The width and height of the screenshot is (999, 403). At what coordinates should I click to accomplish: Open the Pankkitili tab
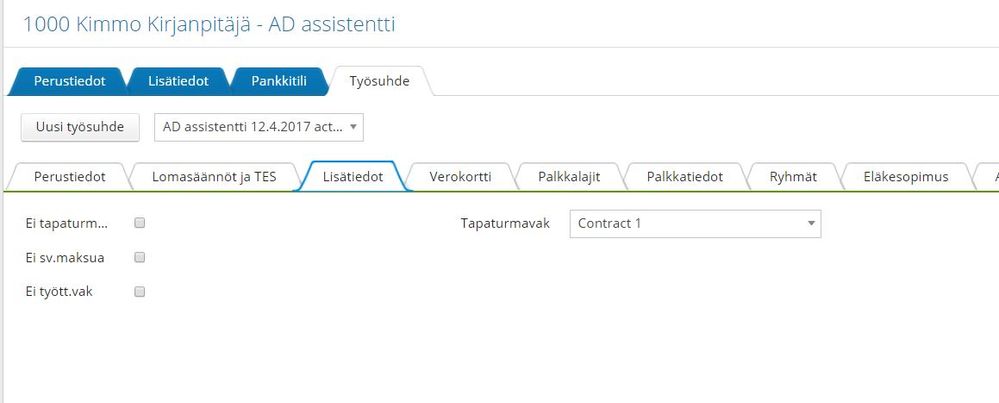coord(278,81)
